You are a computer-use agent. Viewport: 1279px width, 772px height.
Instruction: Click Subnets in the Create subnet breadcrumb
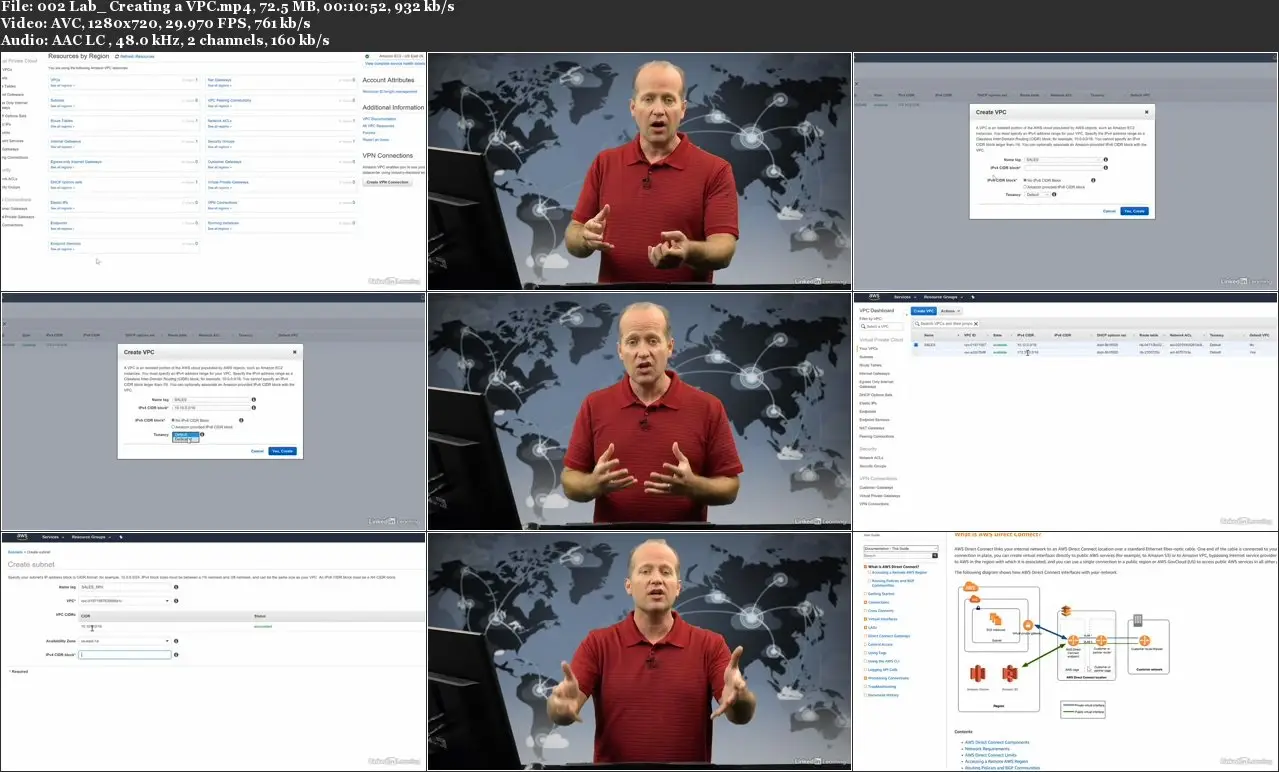coord(15,551)
